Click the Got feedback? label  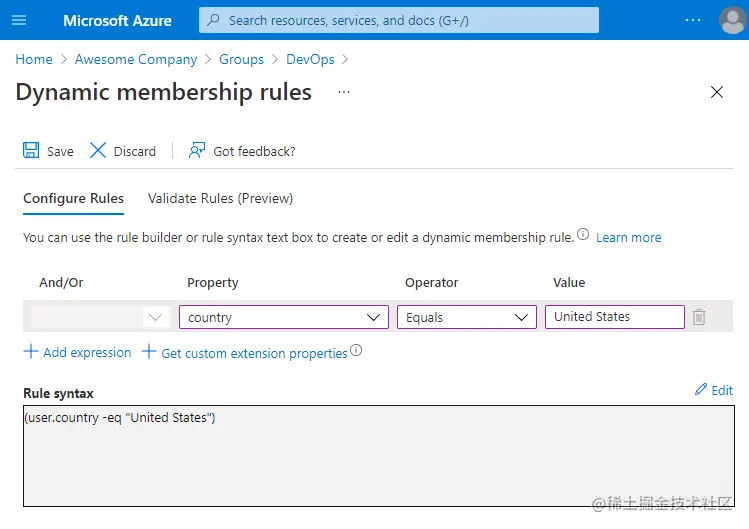pyautogui.click(x=254, y=151)
